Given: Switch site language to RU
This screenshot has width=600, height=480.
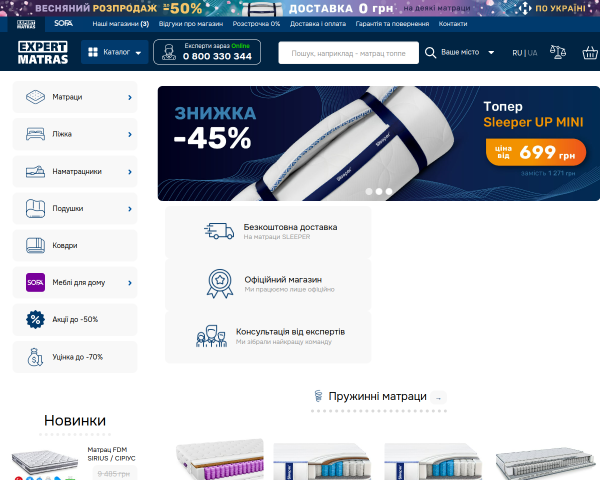Looking at the screenshot, I should click(x=517, y=53).
